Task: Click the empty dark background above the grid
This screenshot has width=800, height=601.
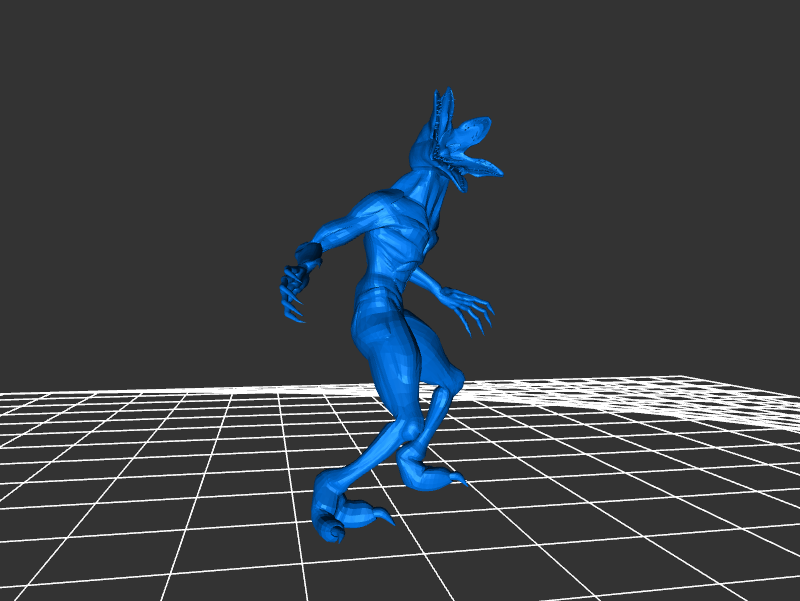Action: pyautogui.click(x=150, y=150)
